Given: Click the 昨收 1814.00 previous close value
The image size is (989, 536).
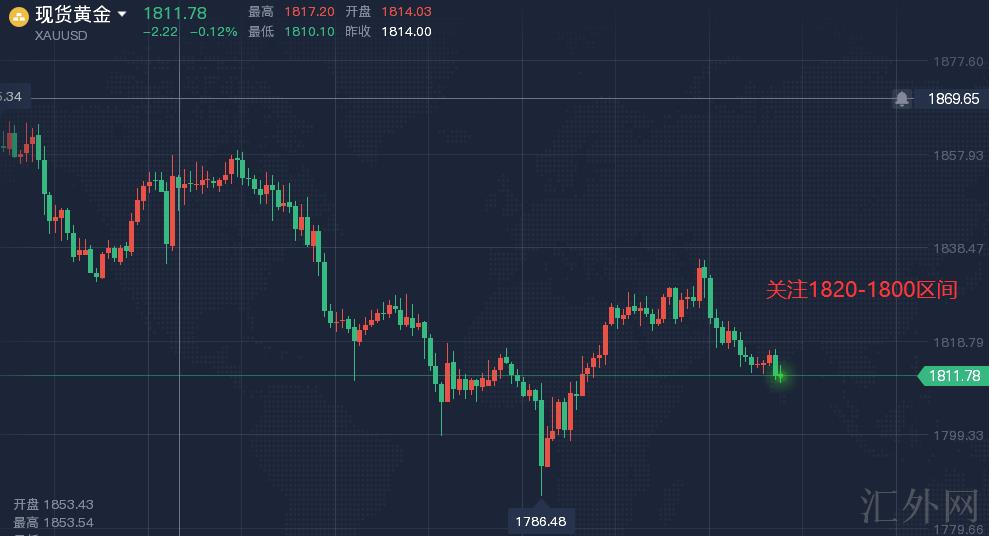Looking at the screenshot, I should point(405,31).
